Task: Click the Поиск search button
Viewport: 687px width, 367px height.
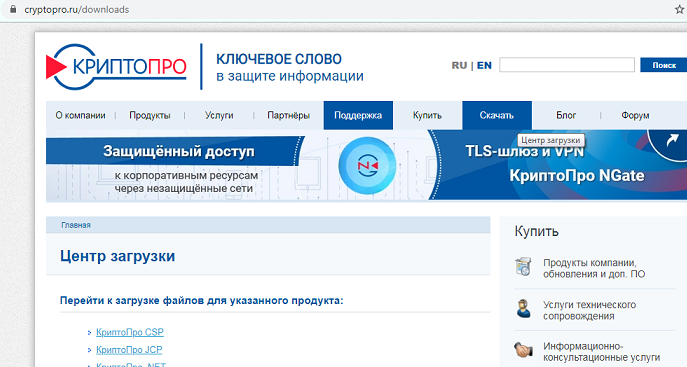Action: pyautogui.click(x=664, y=65)
